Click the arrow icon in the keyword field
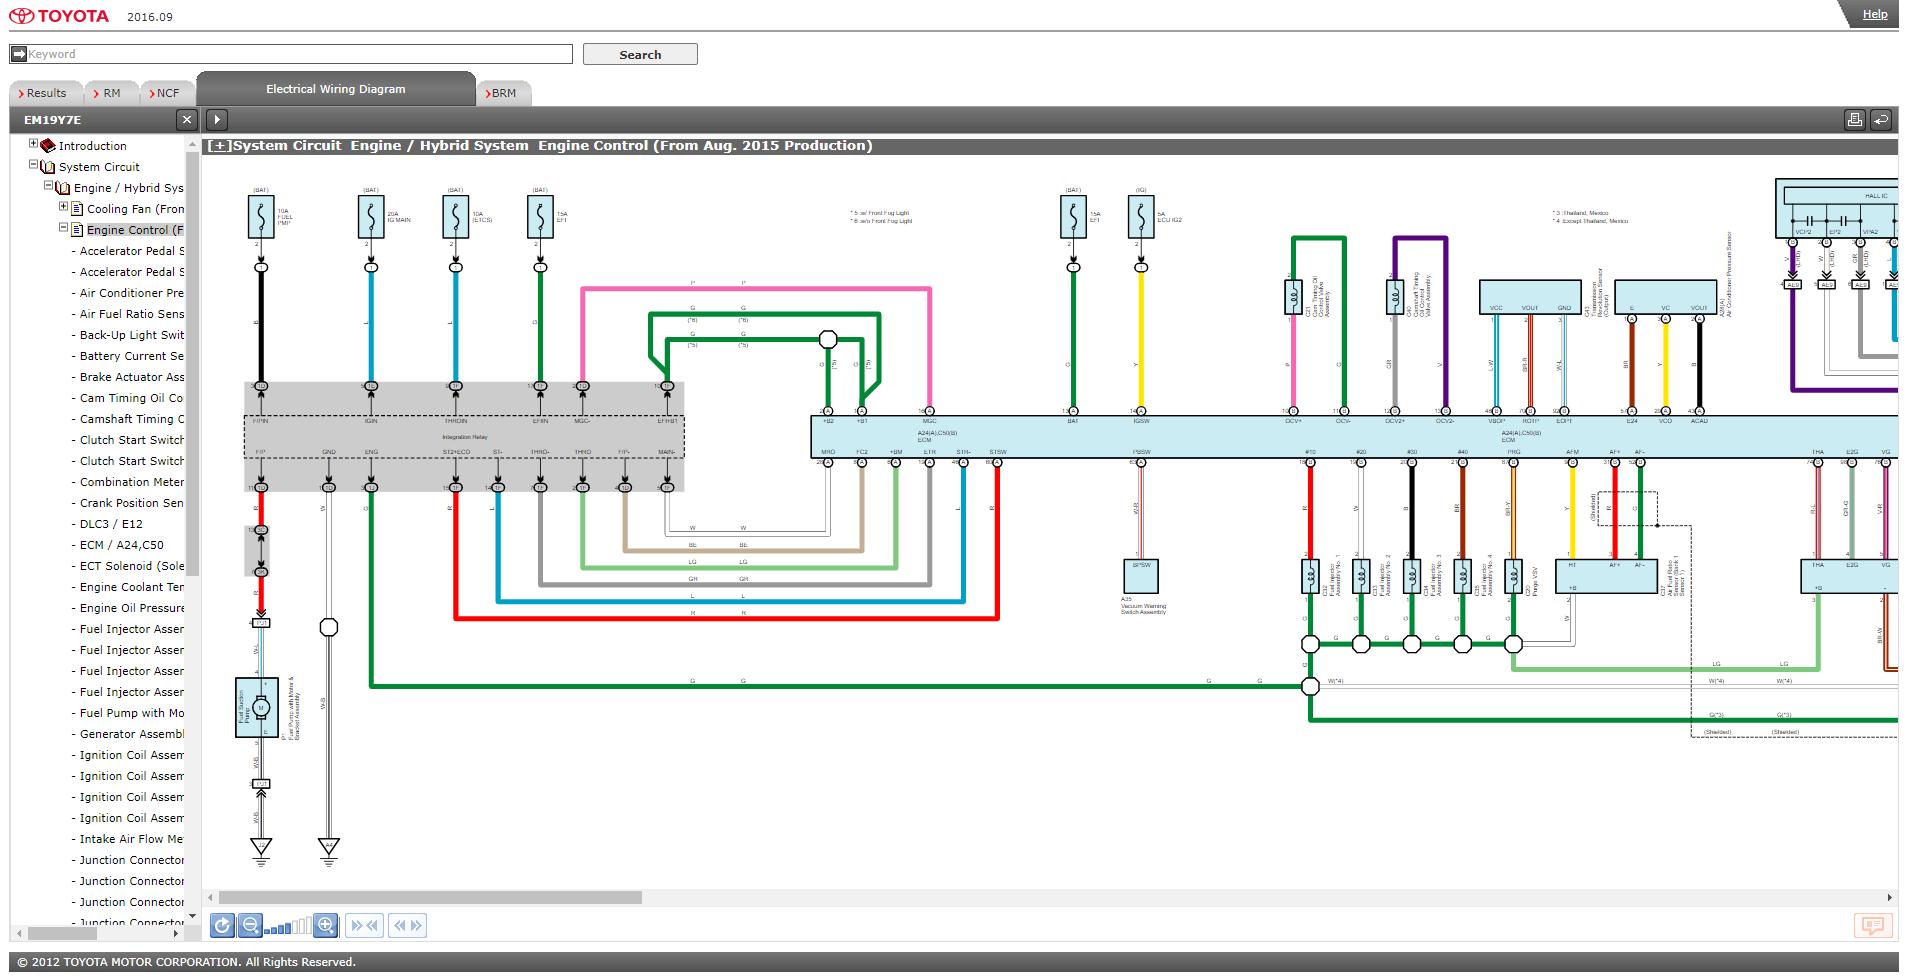Image resolution: width=1914 pixels, height=980 pixels. pos(18,54)
